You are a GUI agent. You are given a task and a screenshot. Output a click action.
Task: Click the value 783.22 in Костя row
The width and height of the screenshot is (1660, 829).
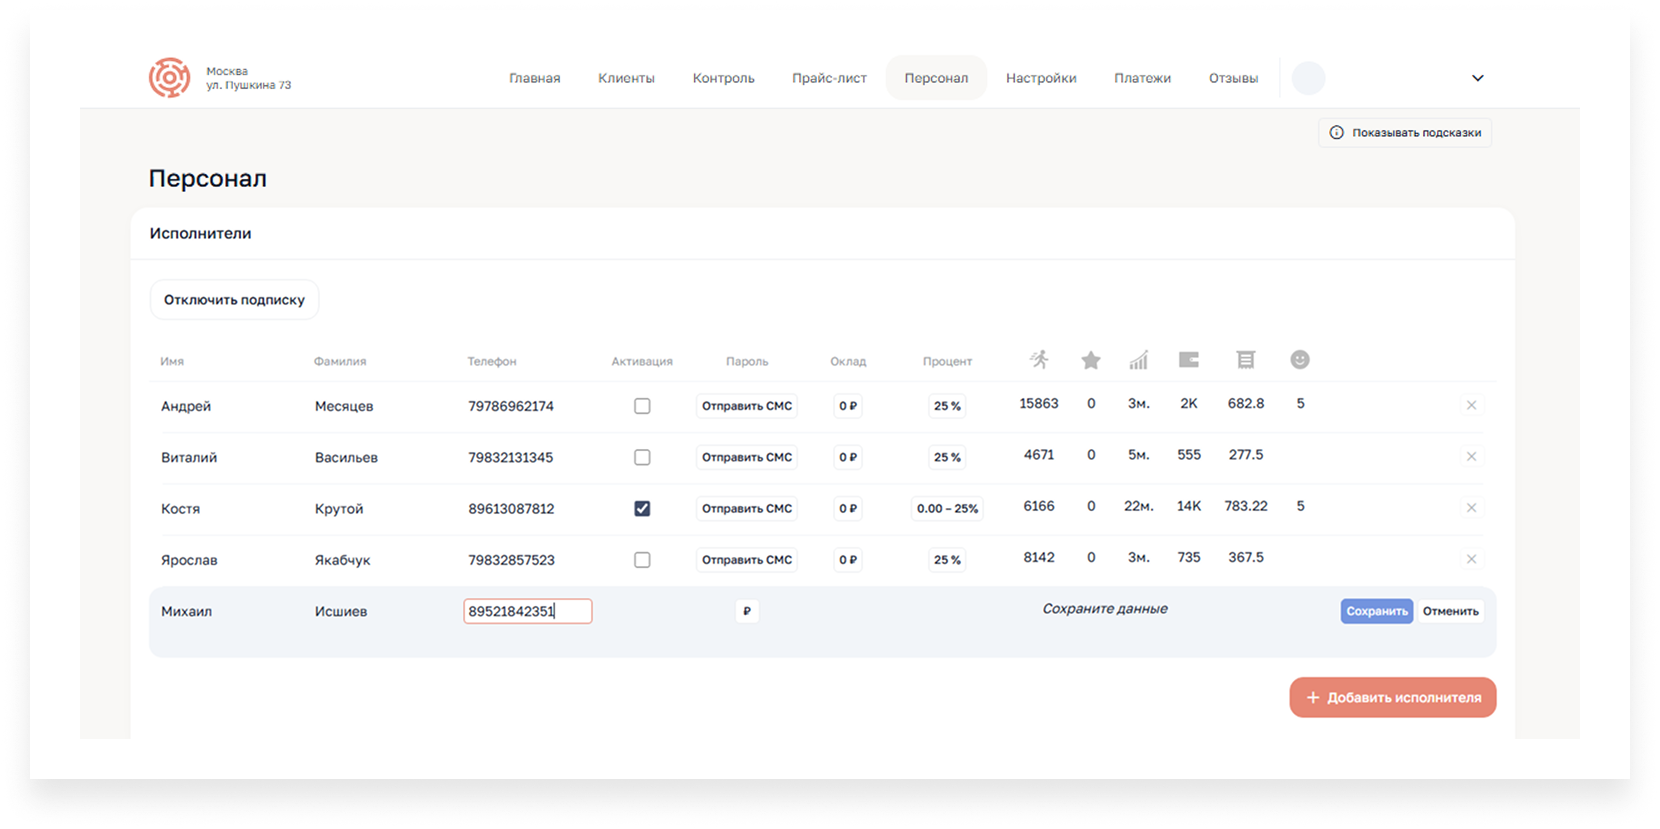pyautogui.click(x=1246, y=506)
